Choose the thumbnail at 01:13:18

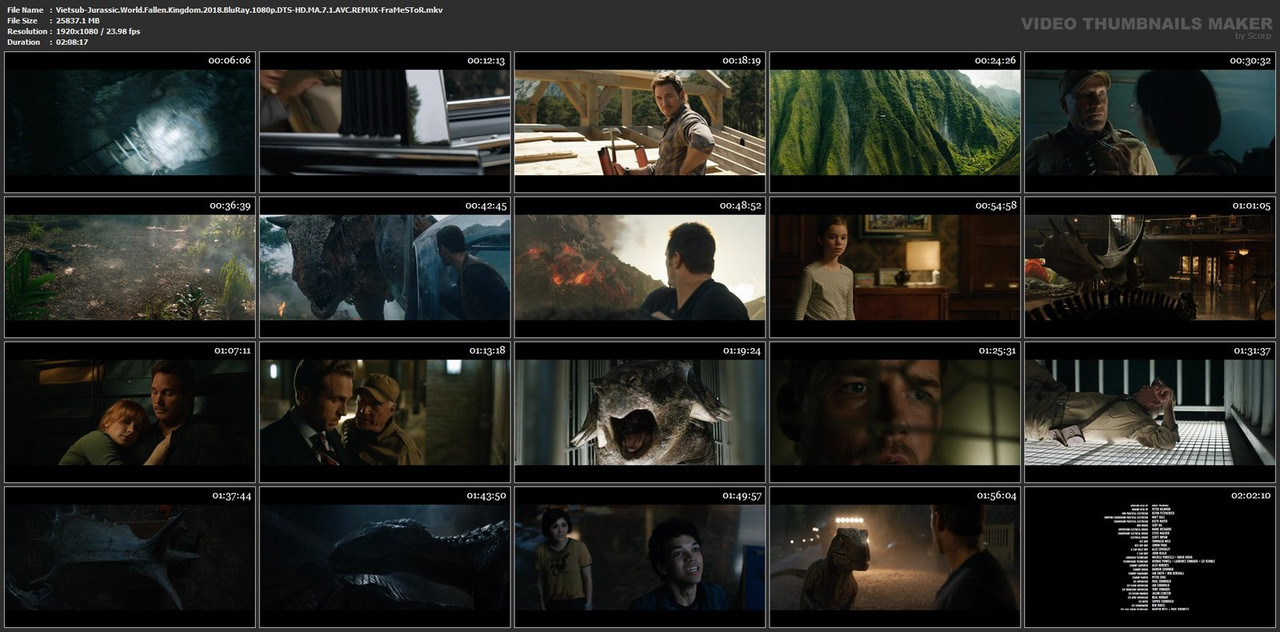point(385,412)
